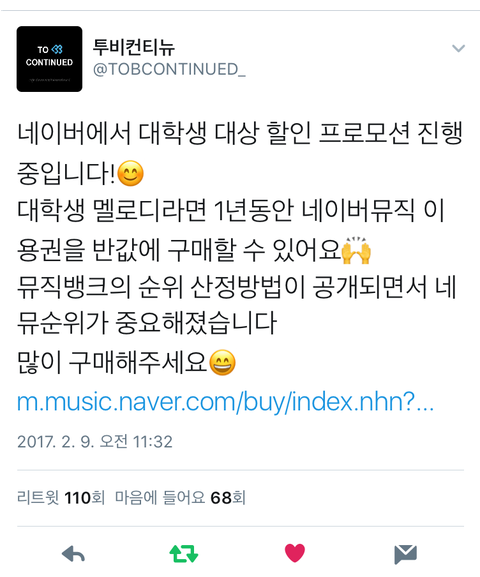Tap the @TOBCONTINUED_ handle

pos(169,69)
